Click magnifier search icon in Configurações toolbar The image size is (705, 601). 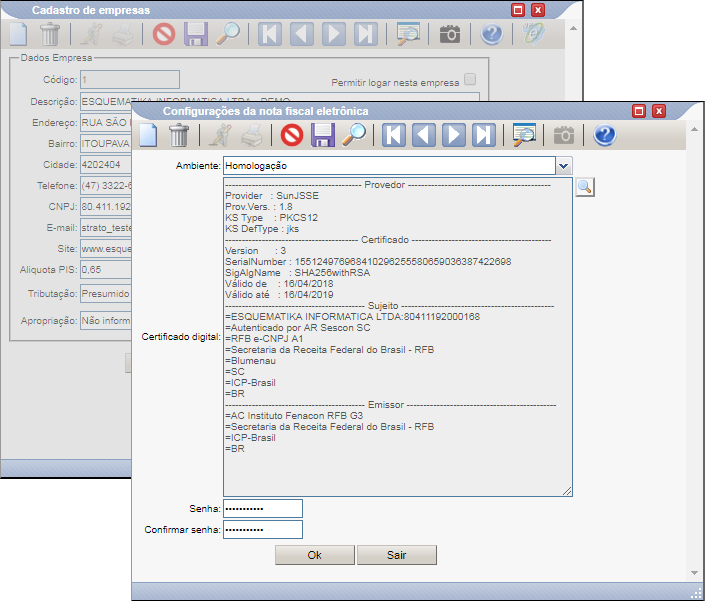pyautogui.click(x=354, y=135)
